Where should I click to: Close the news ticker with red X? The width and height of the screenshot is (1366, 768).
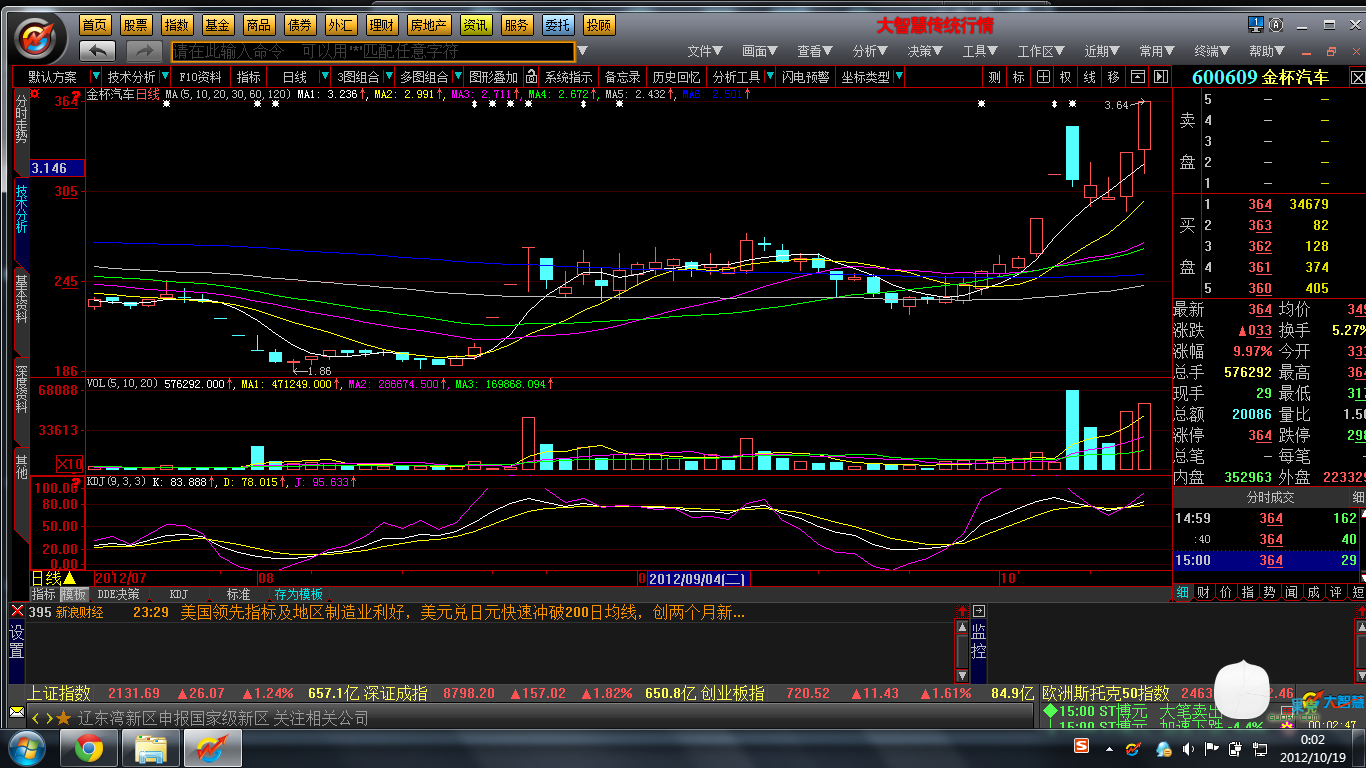(16, 612)
